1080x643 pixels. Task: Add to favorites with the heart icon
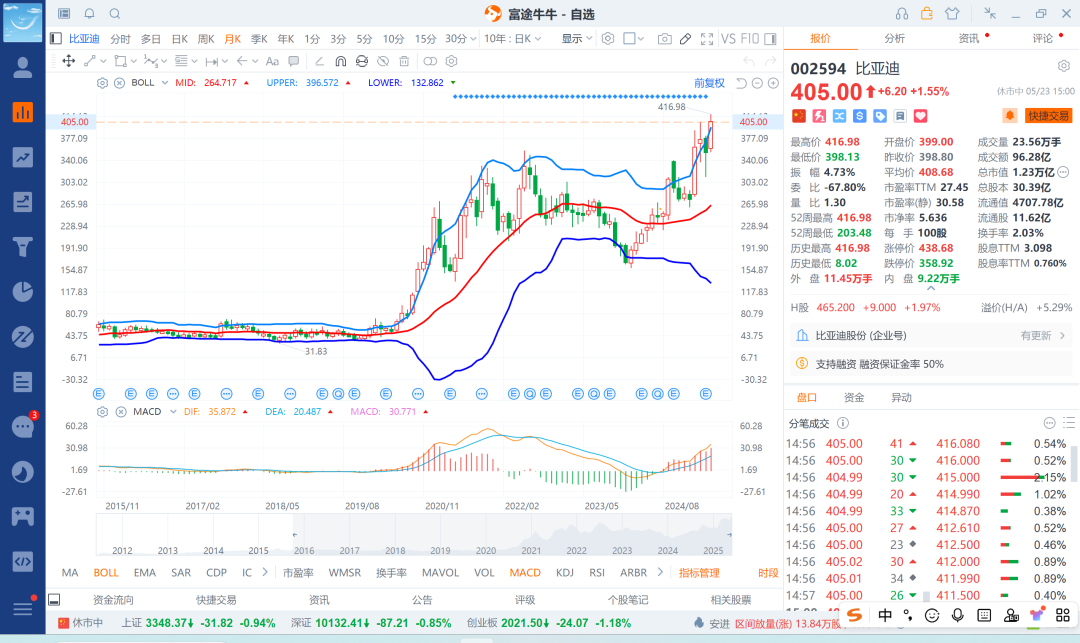921,116
